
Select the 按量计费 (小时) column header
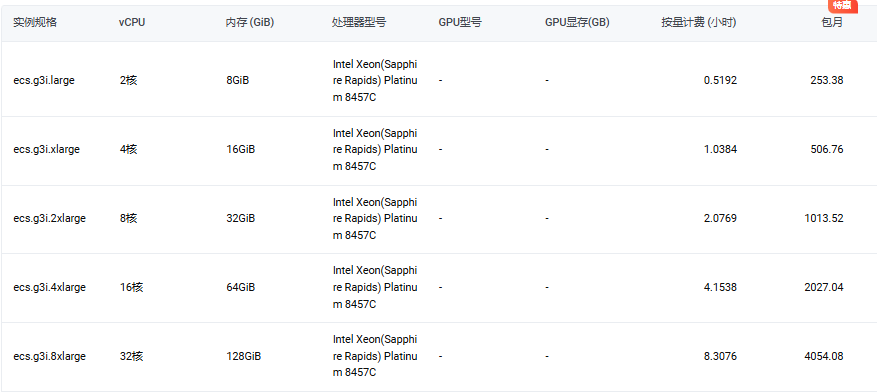click(x=699, y=23)
